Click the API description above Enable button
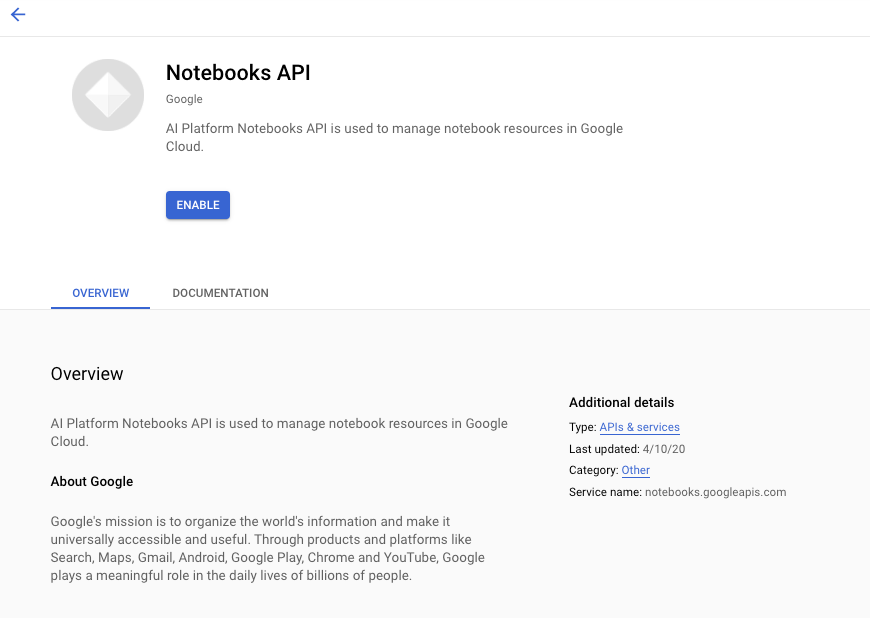The width and height of the screenshot is (870, 618). (394, 137)
